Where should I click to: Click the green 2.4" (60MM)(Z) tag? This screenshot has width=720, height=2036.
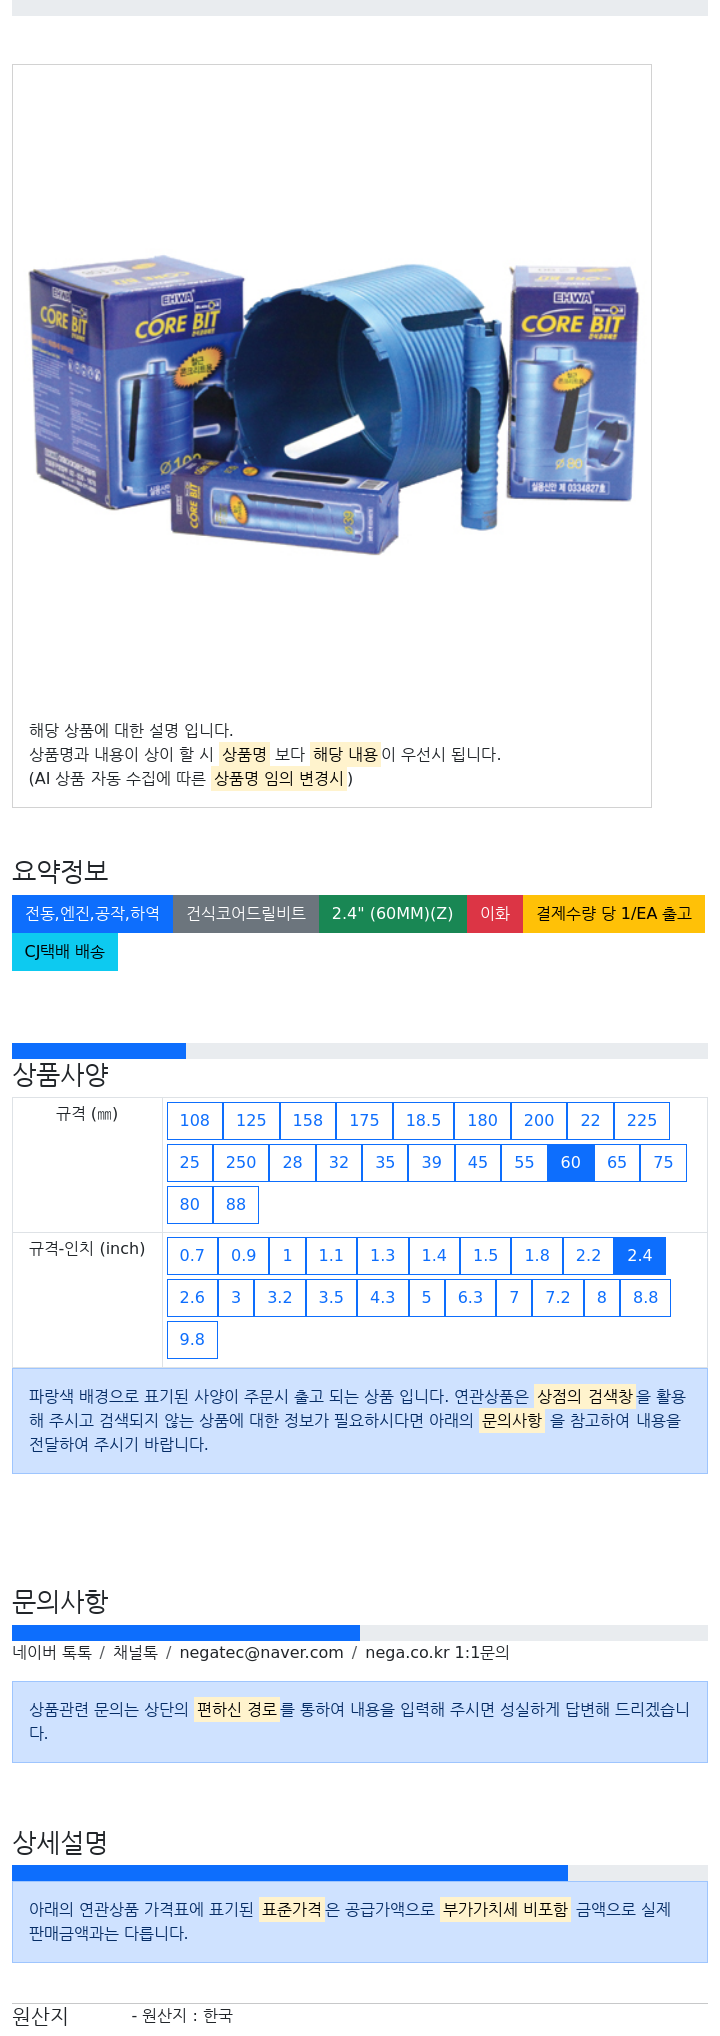point(393,914)
